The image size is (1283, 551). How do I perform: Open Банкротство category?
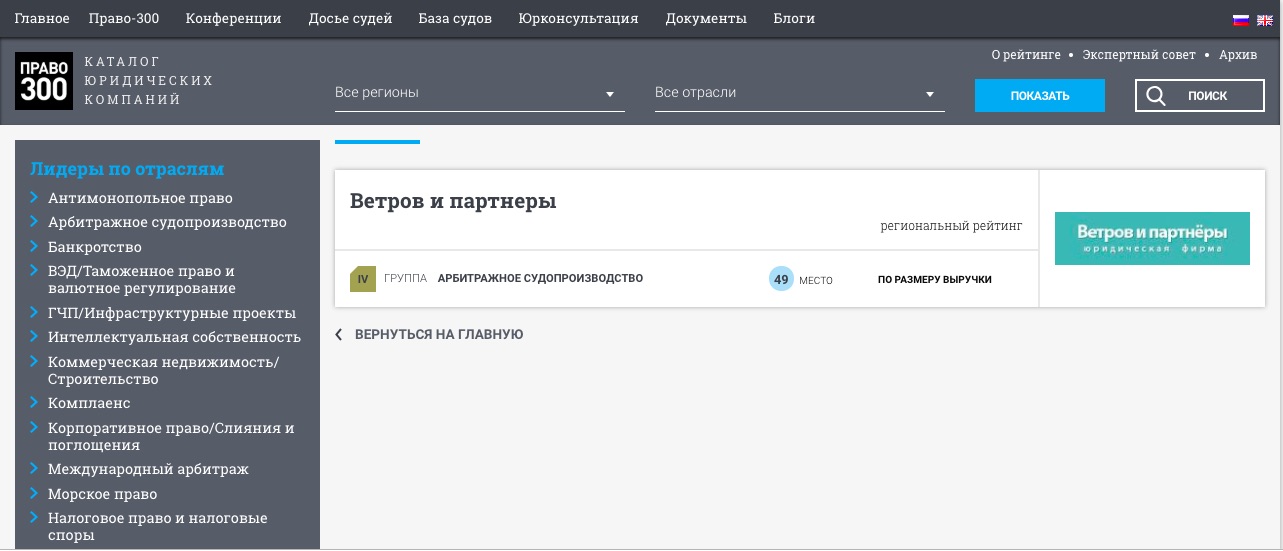click(95, 247)
